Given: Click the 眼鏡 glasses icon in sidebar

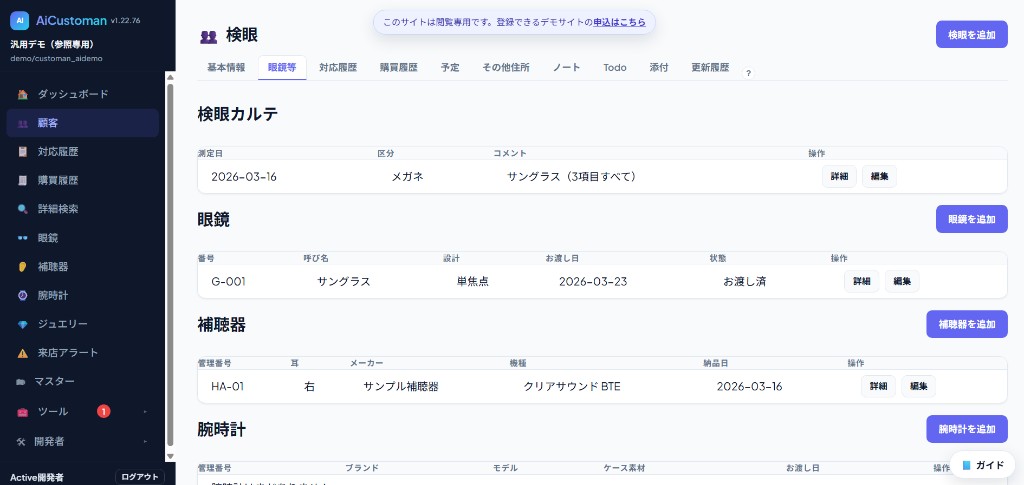Looking at the screenshot, I should pyautogui.click(x=23, y=238).
